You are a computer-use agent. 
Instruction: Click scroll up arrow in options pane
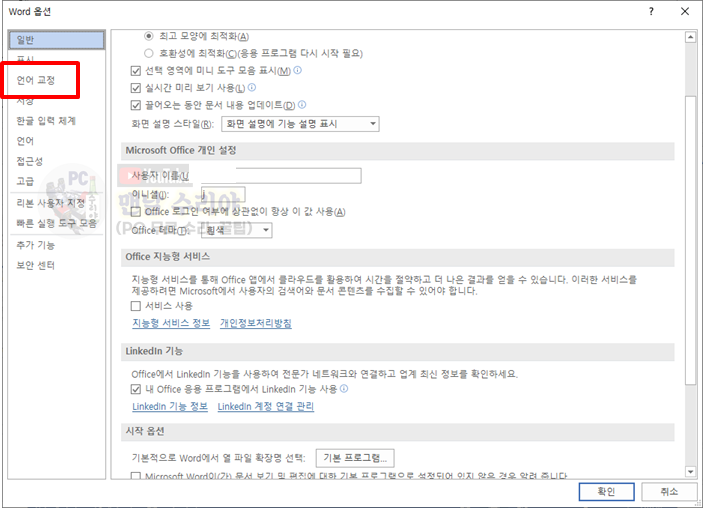(690, 38)
